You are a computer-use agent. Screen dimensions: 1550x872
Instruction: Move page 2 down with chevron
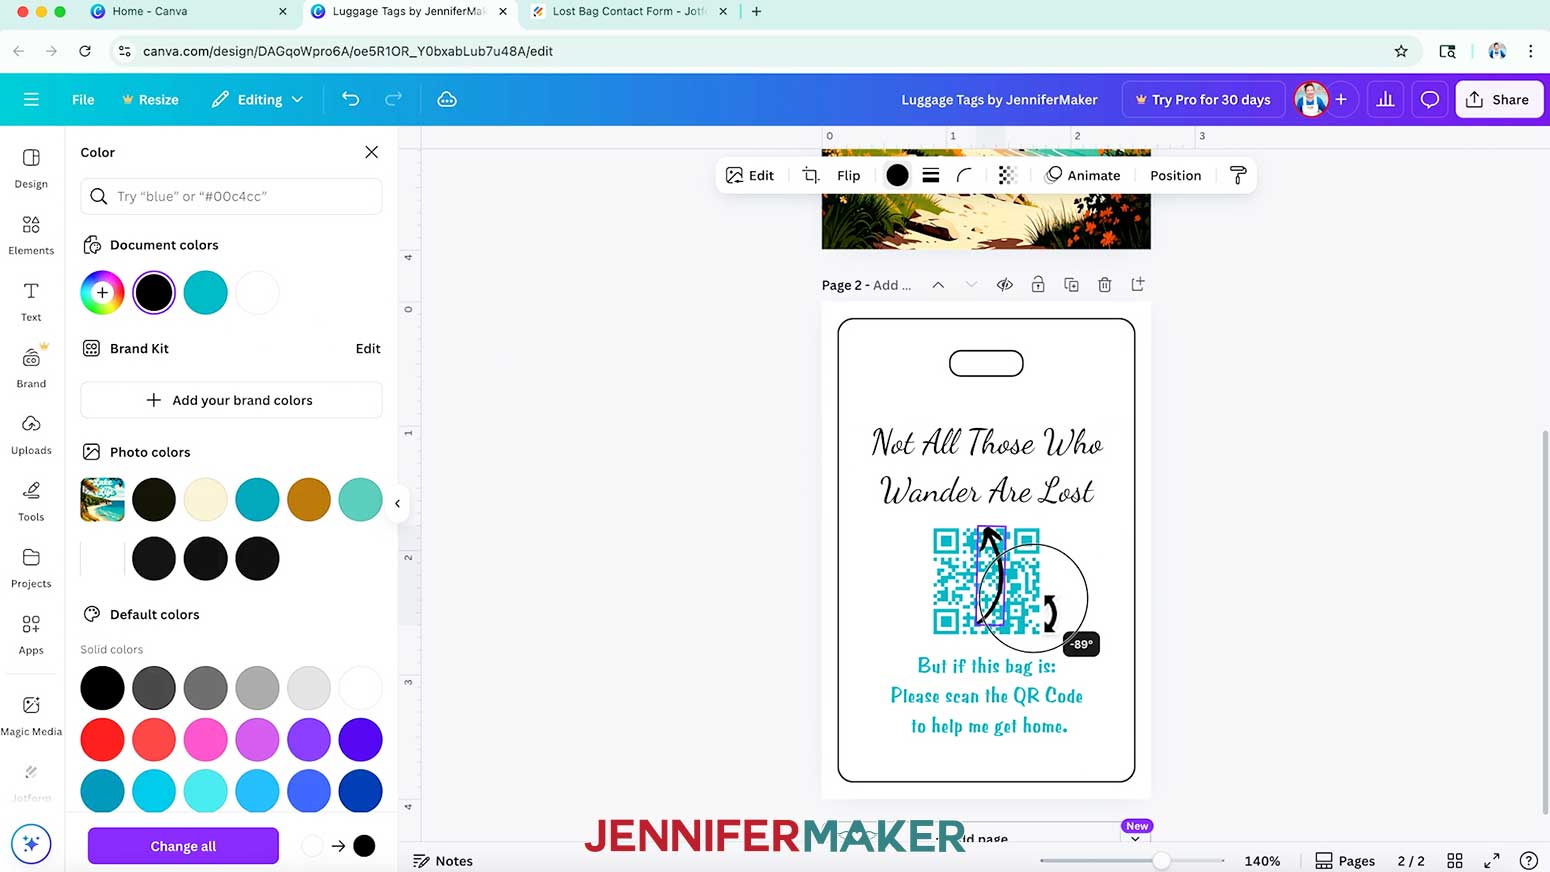click(971, 285)
